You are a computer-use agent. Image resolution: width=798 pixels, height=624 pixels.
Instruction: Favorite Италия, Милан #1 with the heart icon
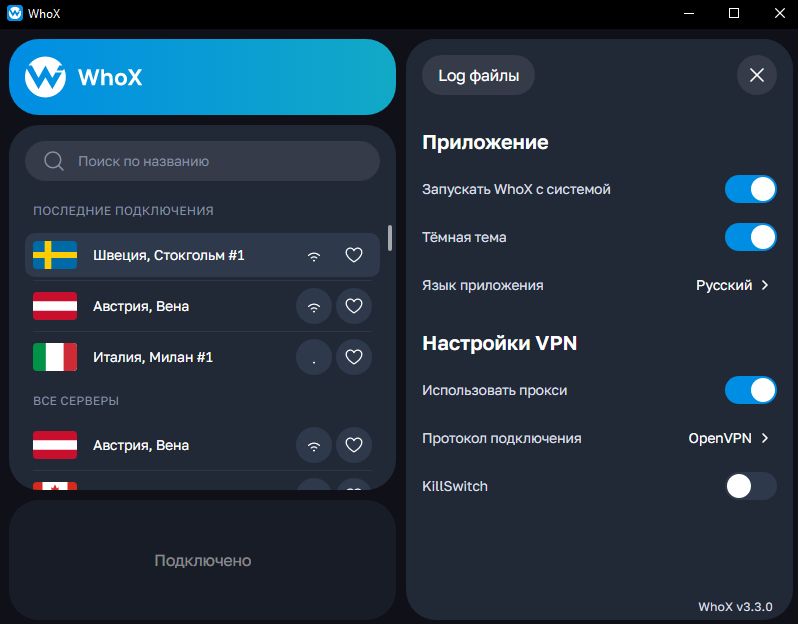click(x=354, y=357)
